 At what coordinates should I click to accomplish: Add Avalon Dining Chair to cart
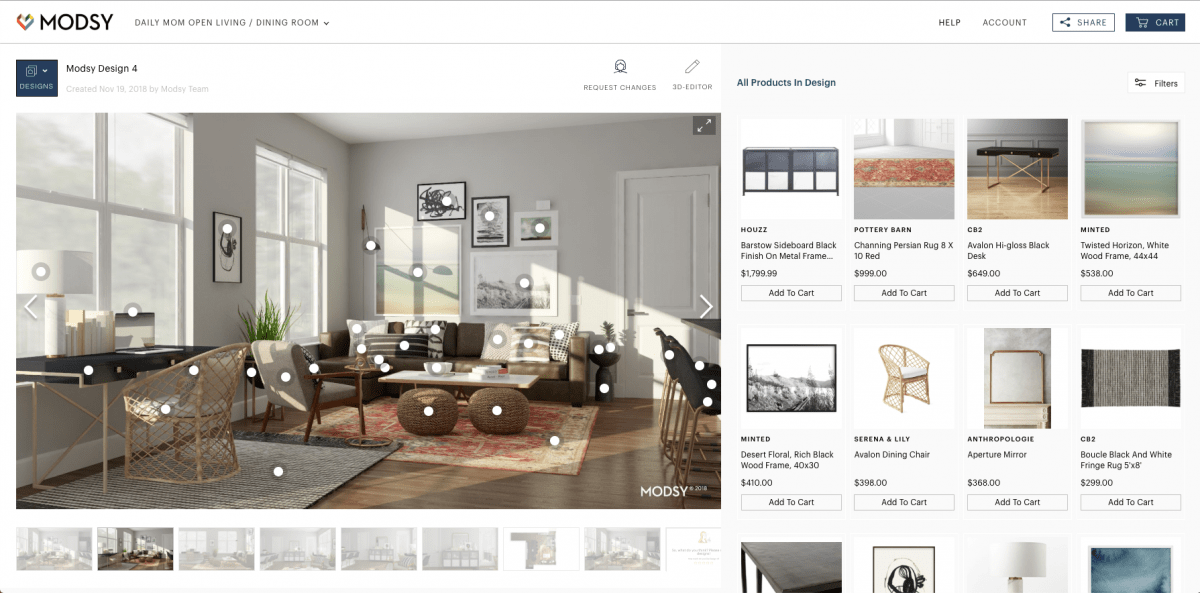point(904,502)
